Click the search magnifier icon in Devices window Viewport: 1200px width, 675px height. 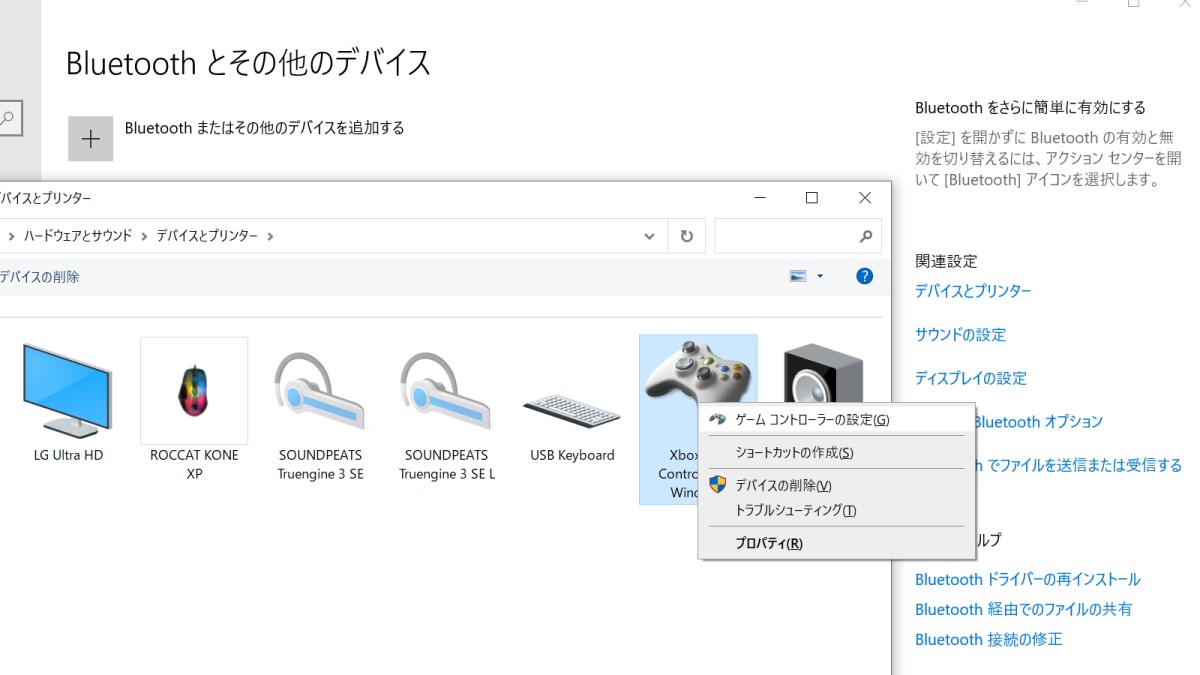click(x=866, y=236)
